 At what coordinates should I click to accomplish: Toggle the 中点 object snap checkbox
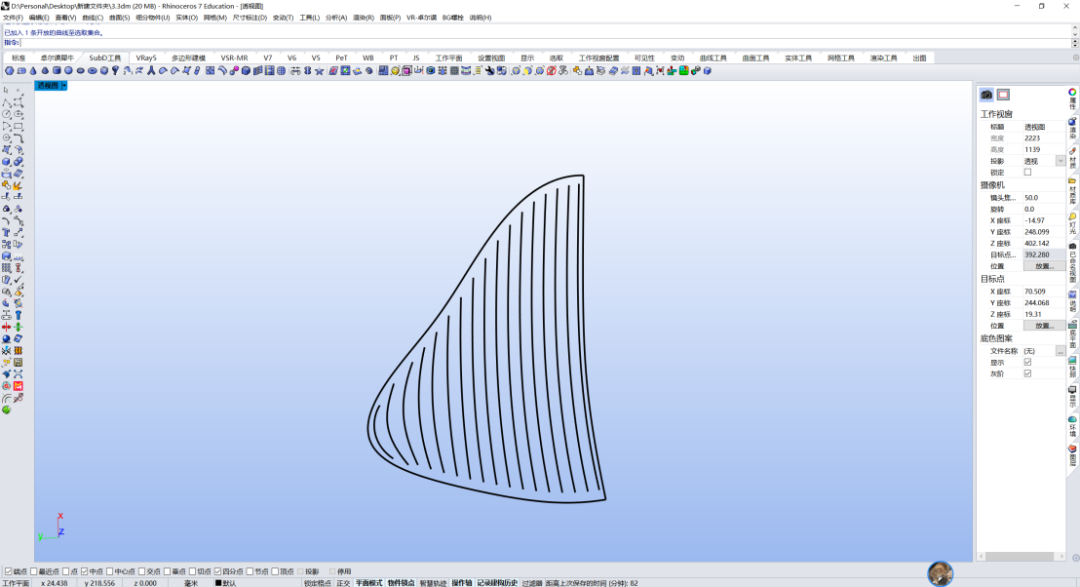point(85,571)
